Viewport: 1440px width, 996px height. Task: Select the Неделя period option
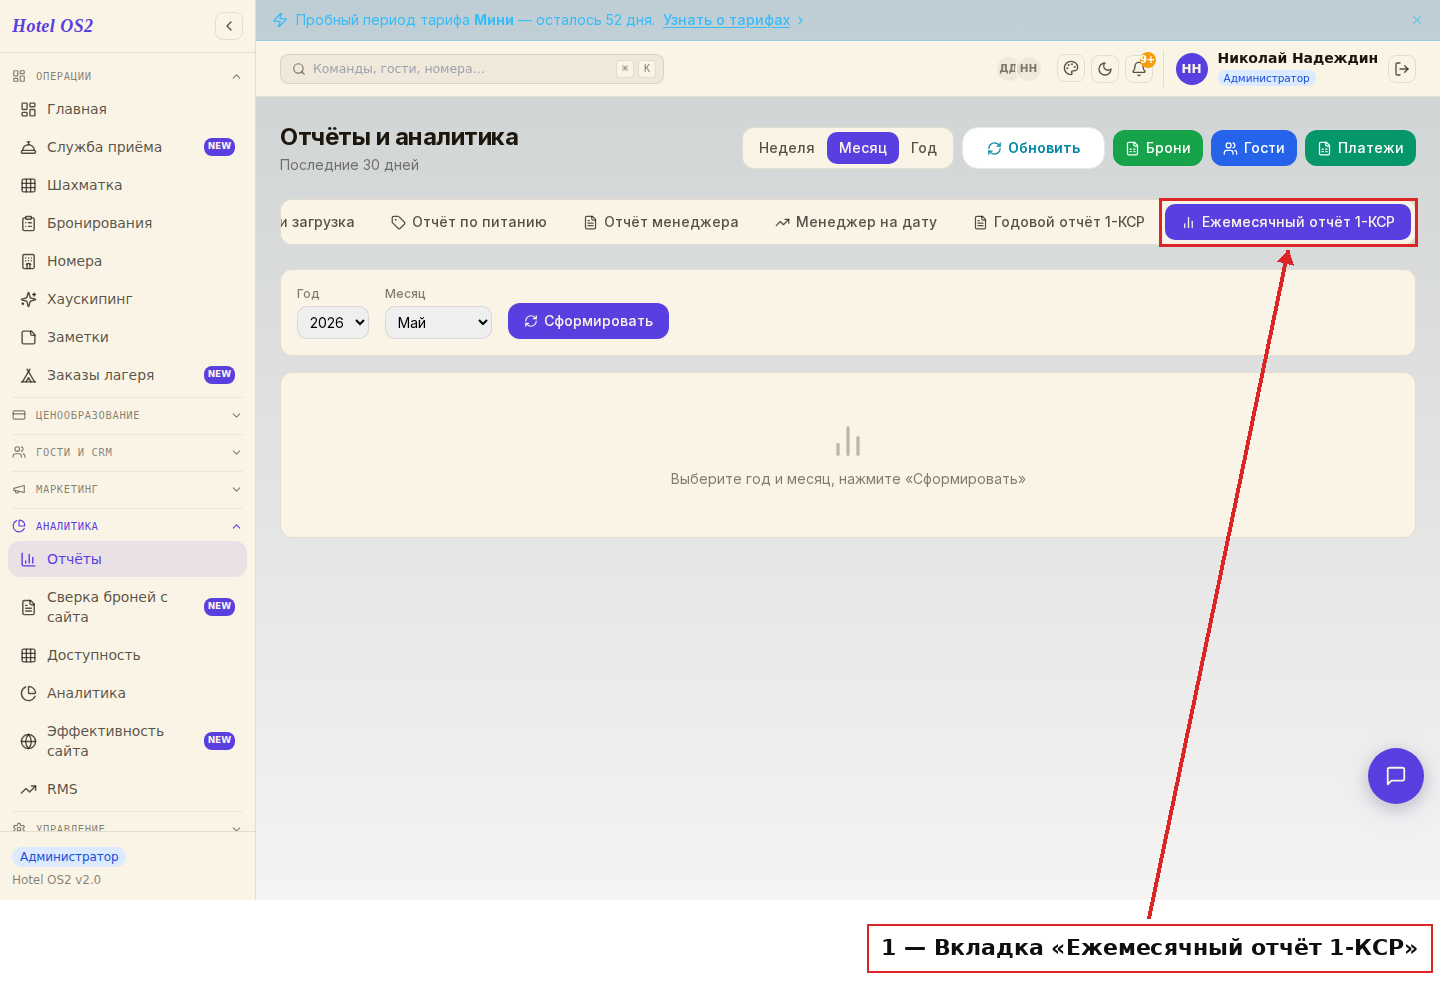[x=786, y=148]
